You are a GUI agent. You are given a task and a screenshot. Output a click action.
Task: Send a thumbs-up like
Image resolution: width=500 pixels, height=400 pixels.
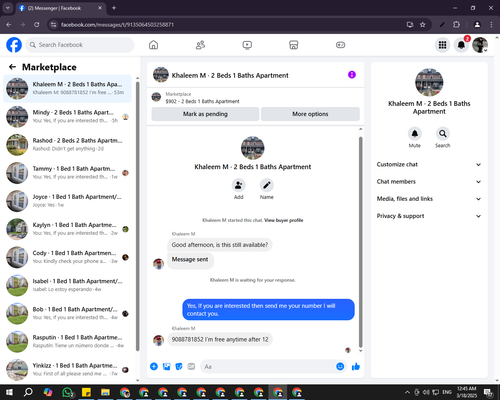tap(356, 367)
